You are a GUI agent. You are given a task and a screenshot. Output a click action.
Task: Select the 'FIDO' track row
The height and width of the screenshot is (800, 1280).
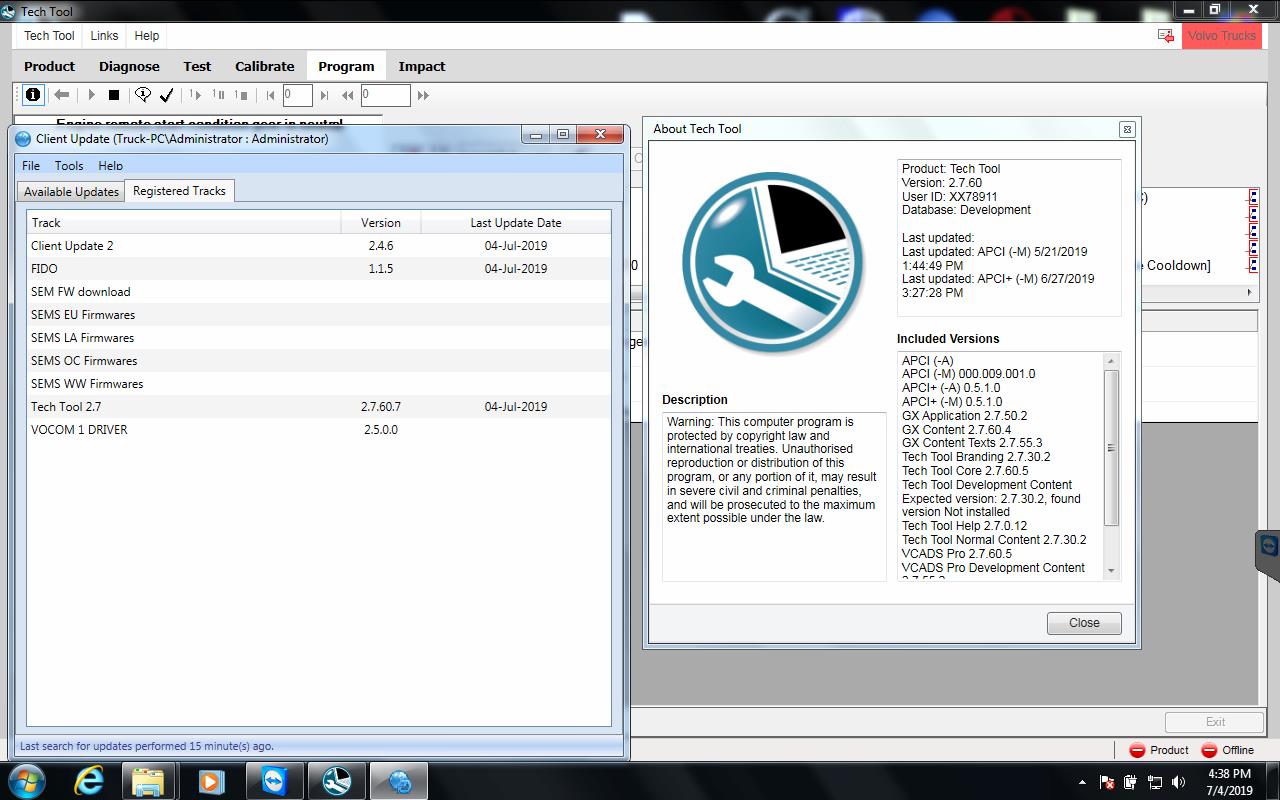point(319,269)
